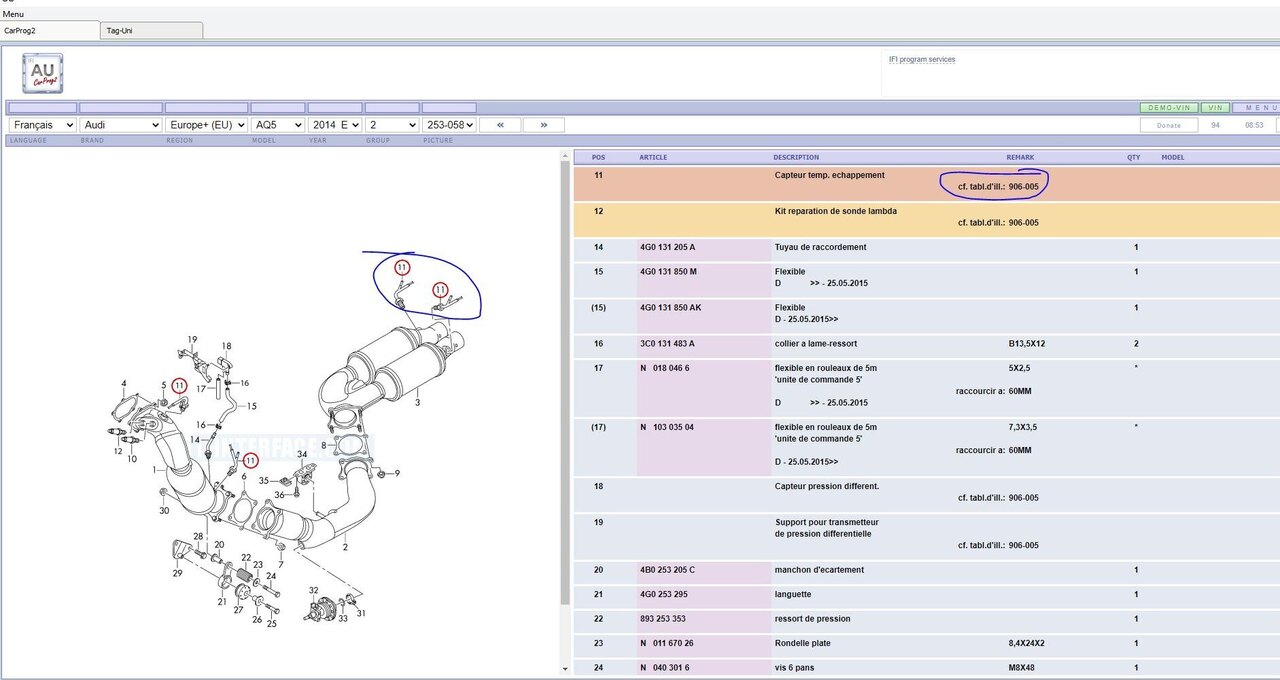The width and height of the screenshot is (1280, 680).
Task: Open the Brand dropdown showing Audi
Action: click(120, 125)
